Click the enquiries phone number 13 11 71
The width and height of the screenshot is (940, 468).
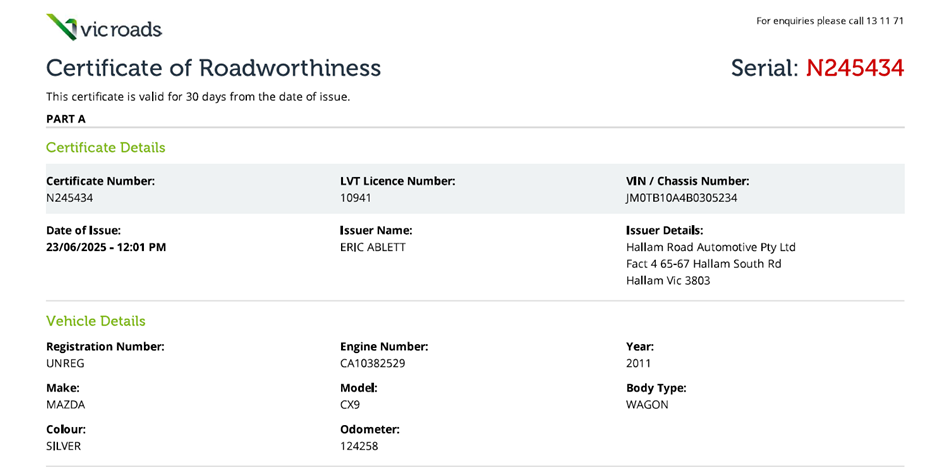(x=884, y=20)
